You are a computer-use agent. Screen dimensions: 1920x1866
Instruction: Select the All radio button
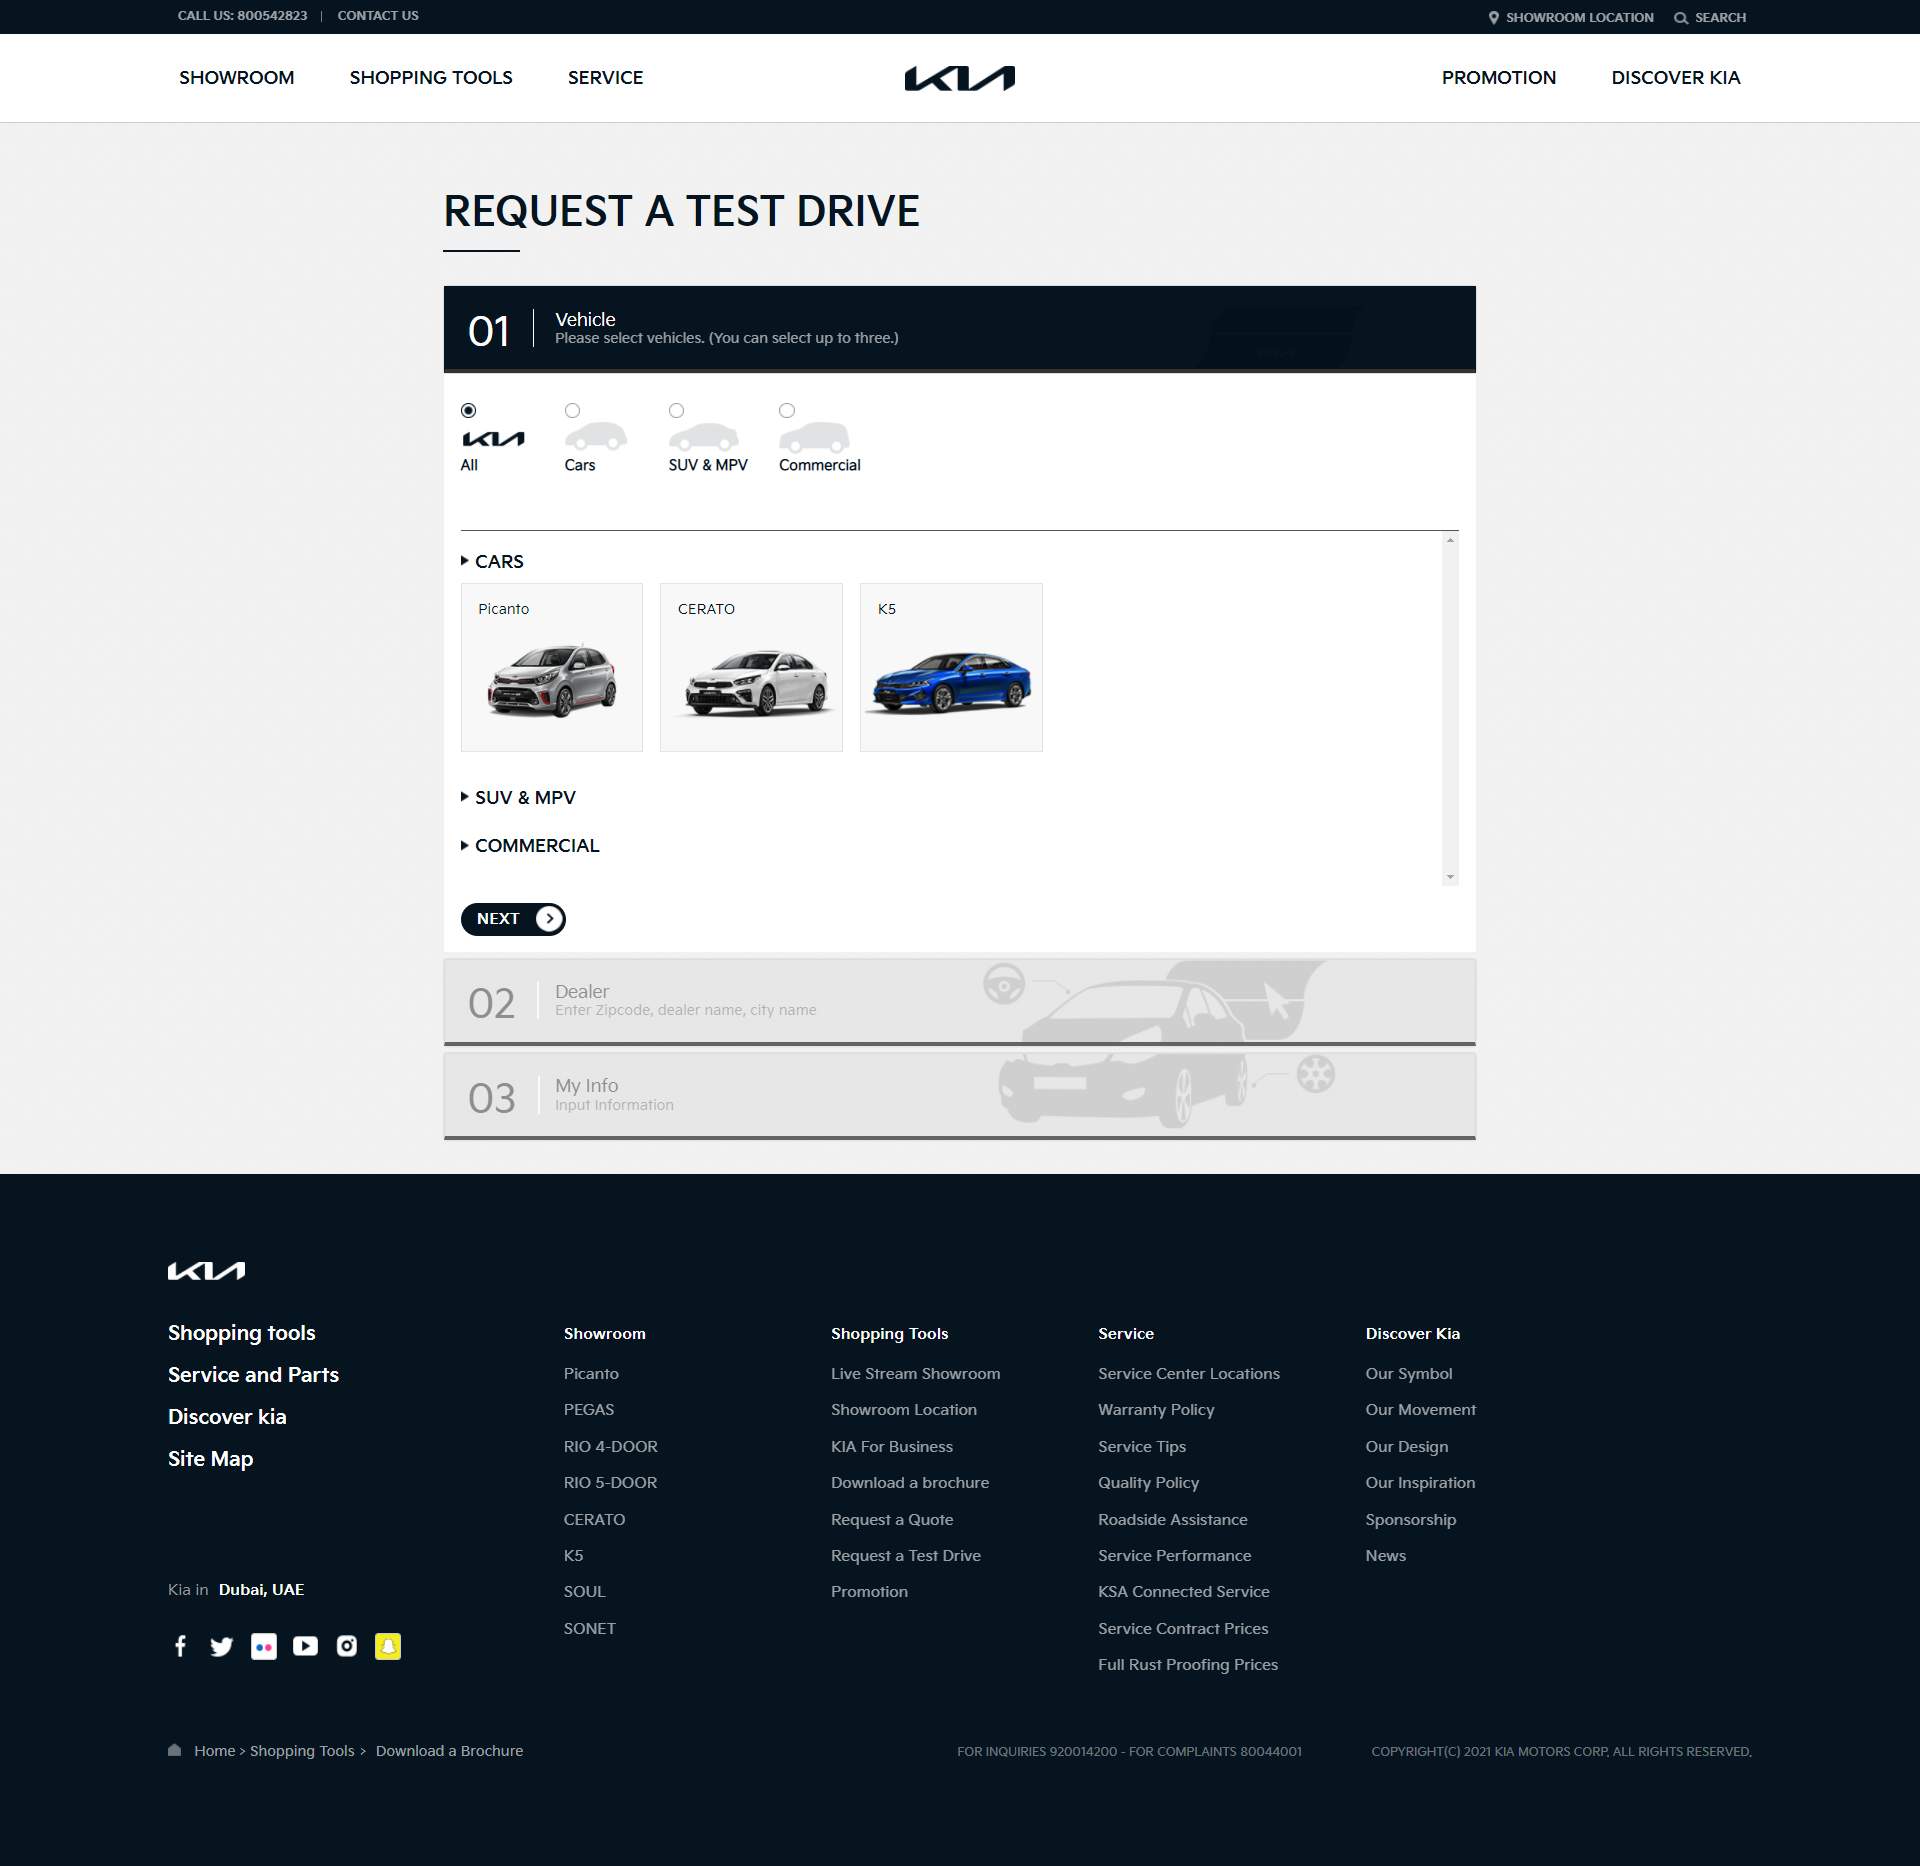(468, 410)
